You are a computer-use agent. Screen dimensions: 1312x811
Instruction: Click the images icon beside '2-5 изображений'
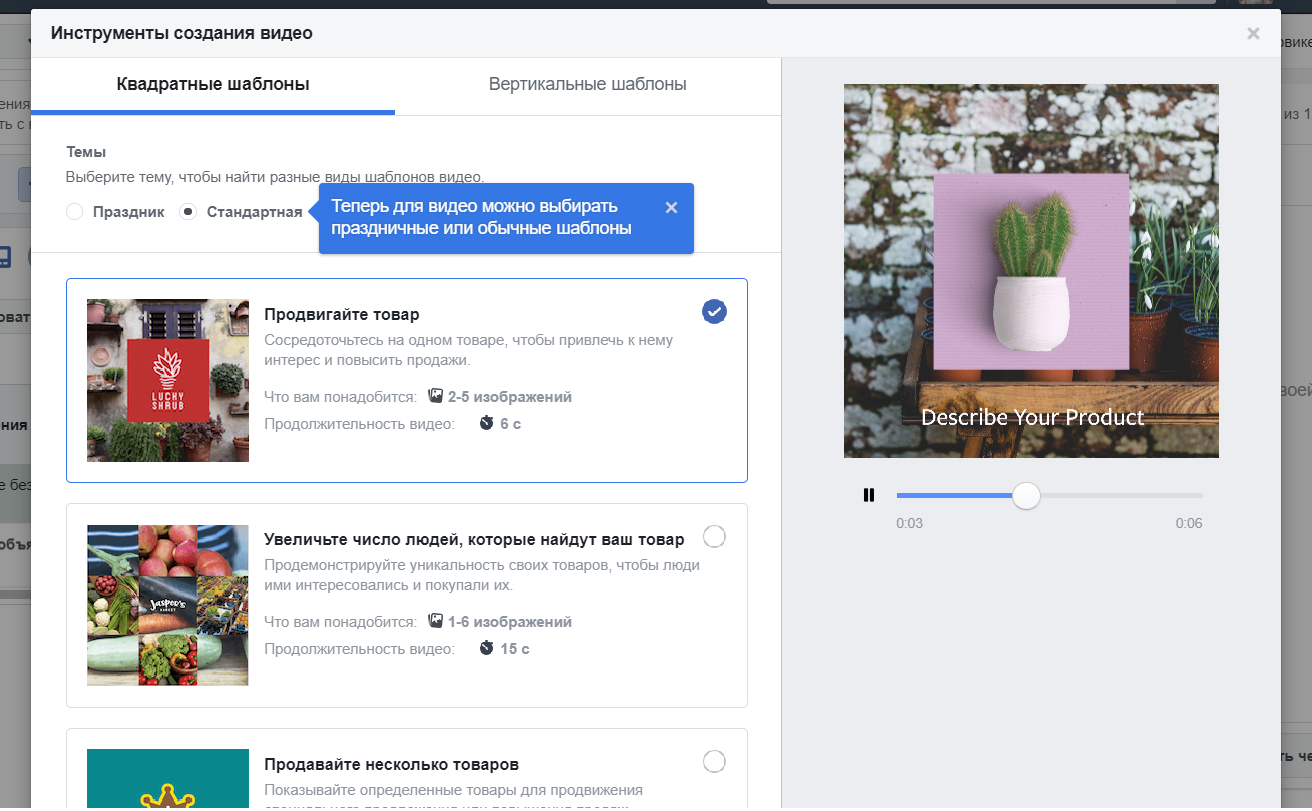pyautogui.click(x=435, y=395)
